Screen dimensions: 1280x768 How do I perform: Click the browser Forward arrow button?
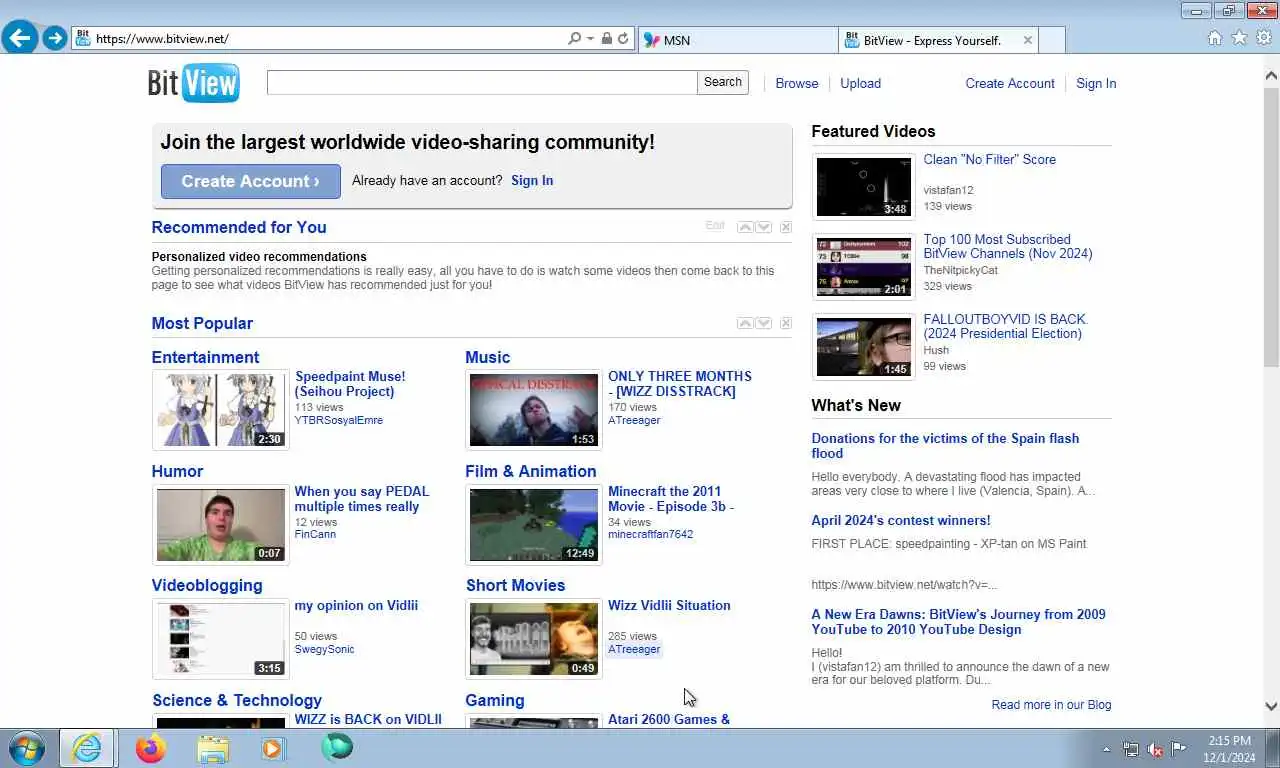tap(55, 39)
